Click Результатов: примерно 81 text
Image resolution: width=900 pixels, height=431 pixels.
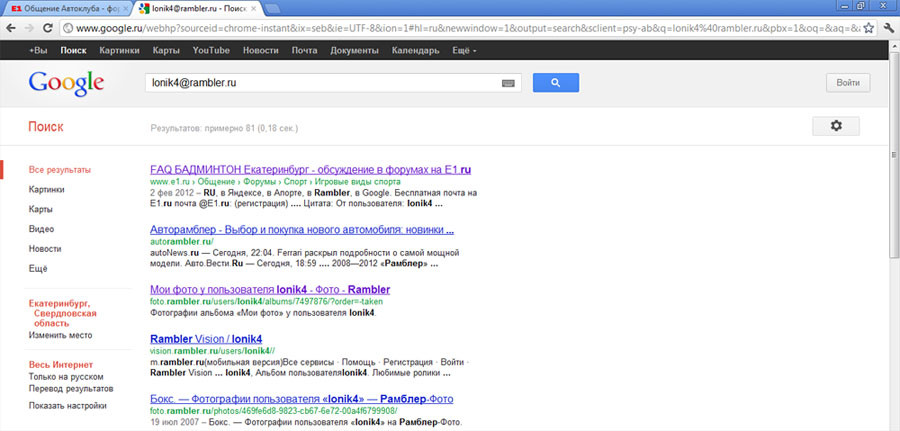pos(224,128)
